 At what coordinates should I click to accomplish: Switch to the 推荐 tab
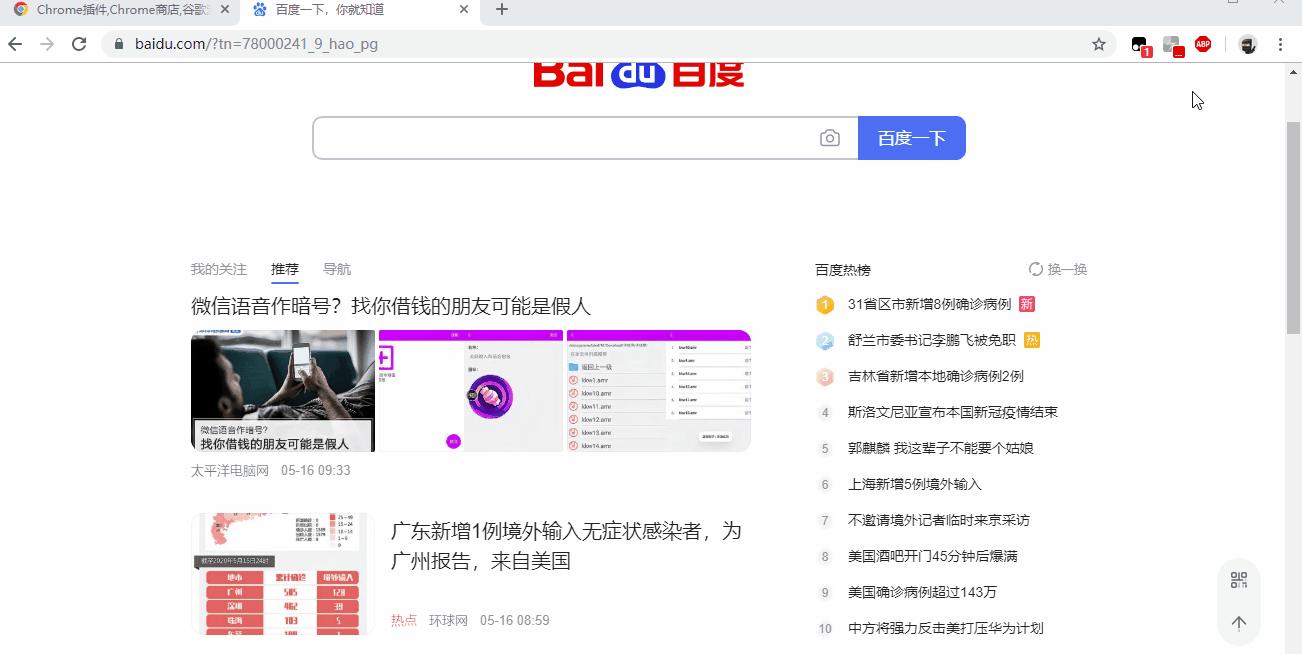pos(284,268)
